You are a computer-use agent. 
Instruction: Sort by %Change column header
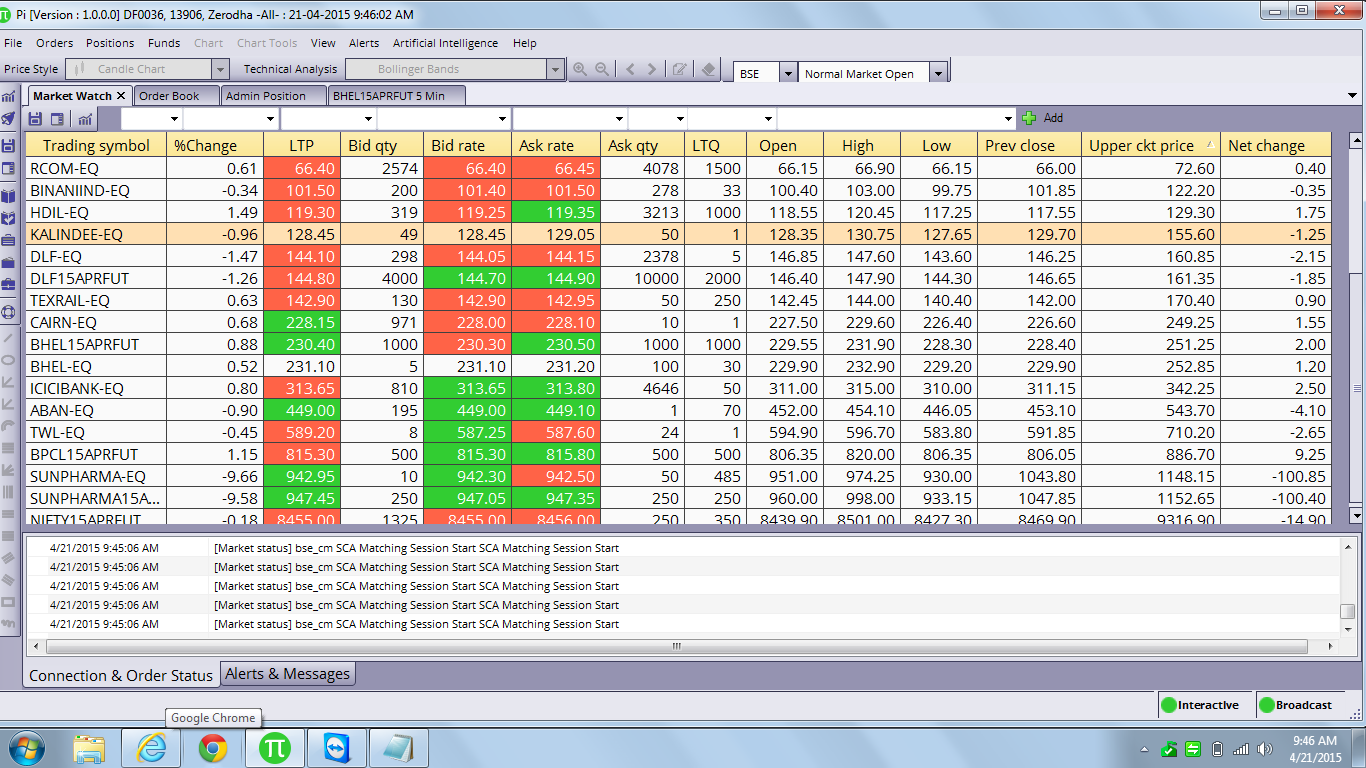(x=214, y=145)
